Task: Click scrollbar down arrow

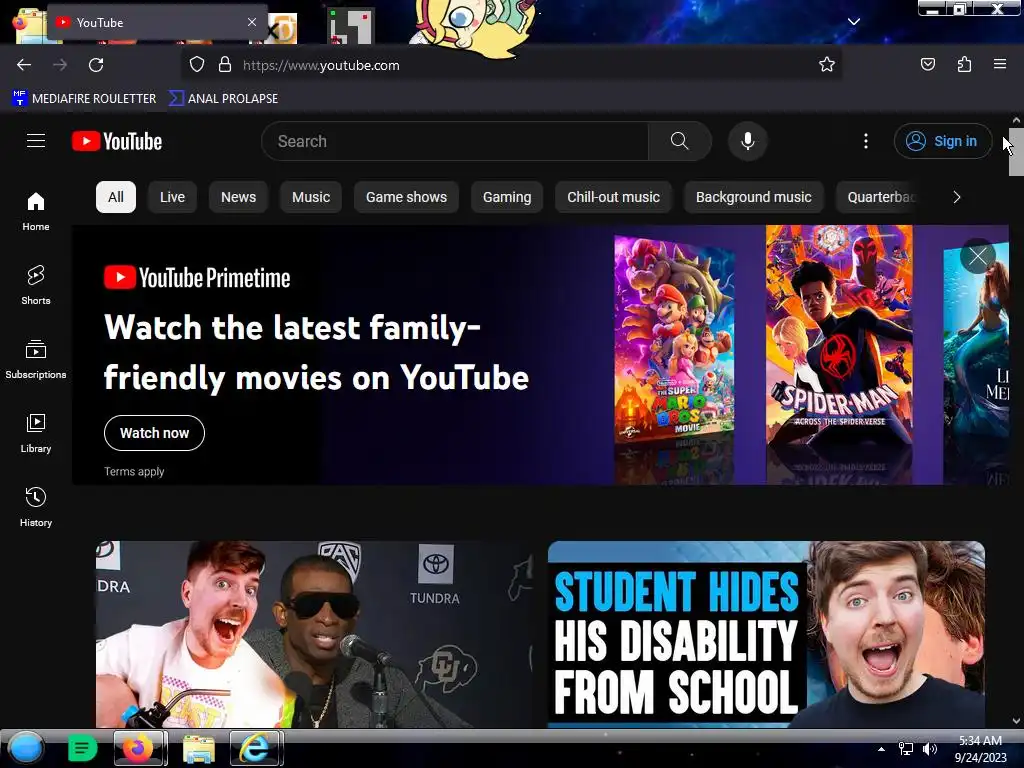Action: (1016, 721)
